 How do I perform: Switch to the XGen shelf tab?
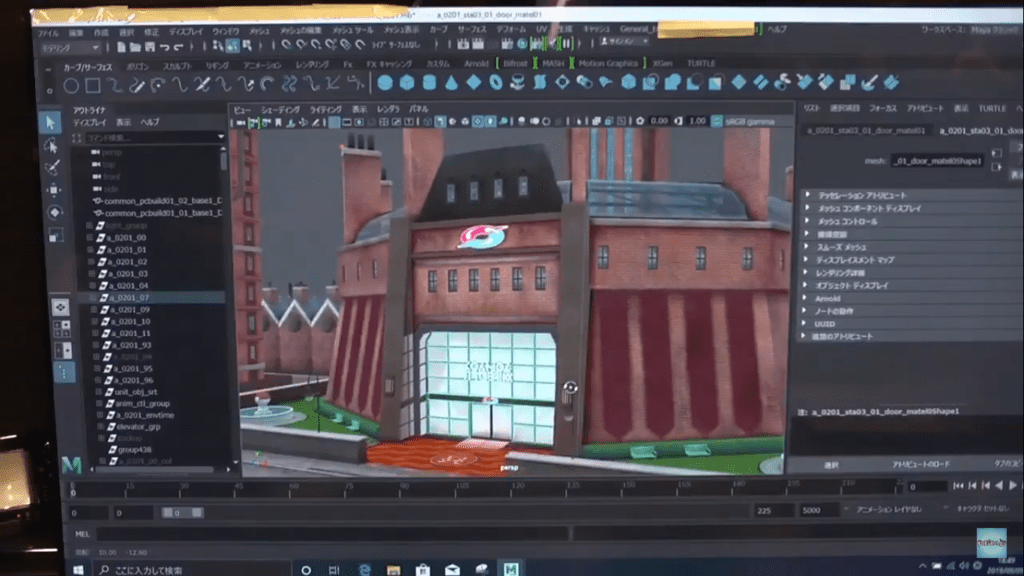(662, 63)
